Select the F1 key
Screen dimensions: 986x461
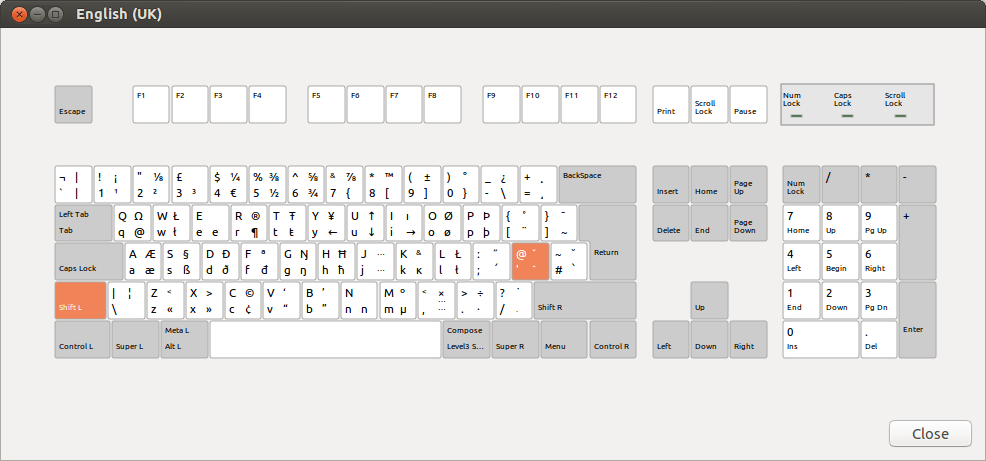151,104
